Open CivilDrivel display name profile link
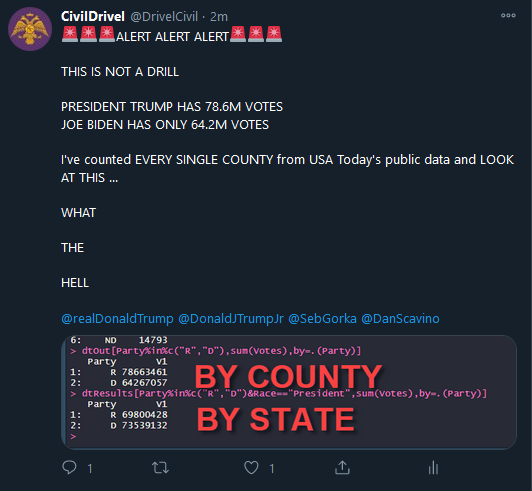Image resolution: width=532 pixels, height=491 pixels. pos(93,16)
